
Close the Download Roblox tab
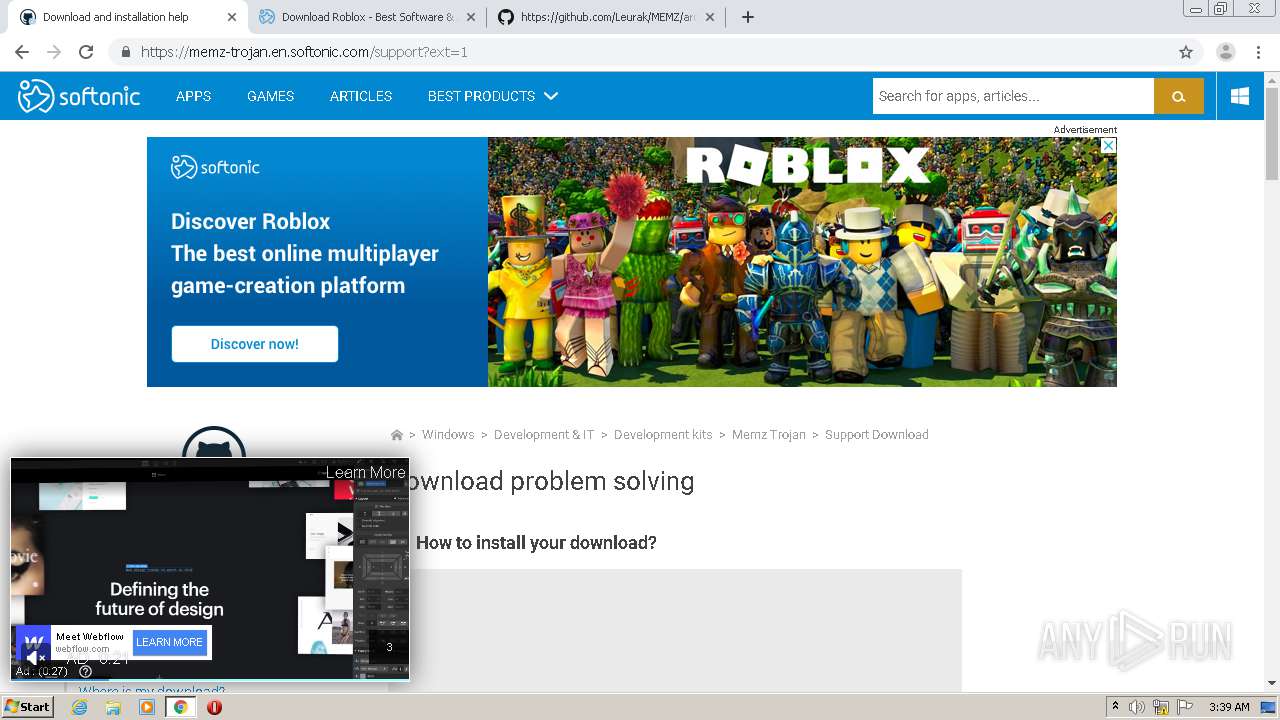470,17
